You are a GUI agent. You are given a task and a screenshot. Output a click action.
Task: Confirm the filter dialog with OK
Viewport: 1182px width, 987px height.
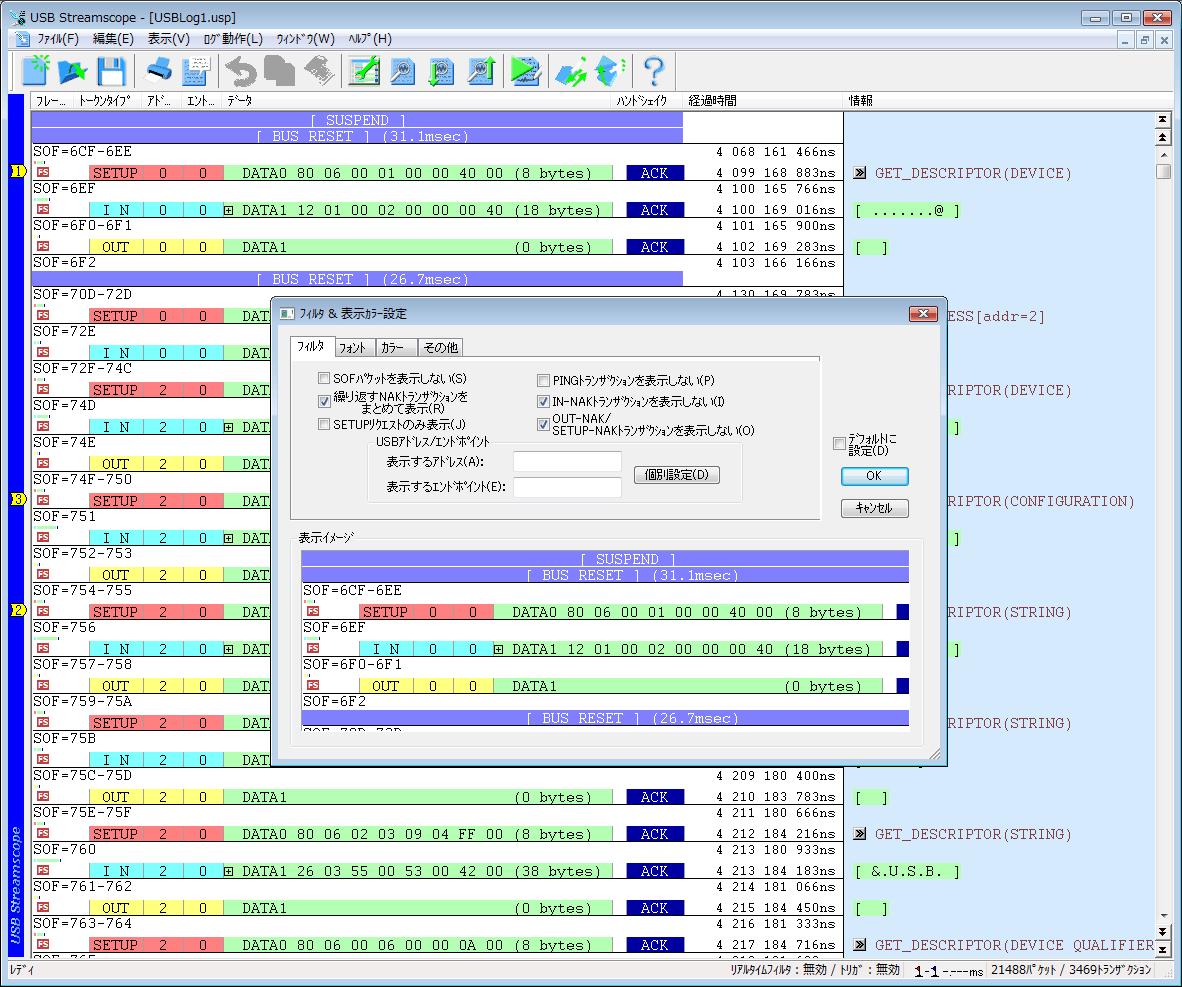874,476
